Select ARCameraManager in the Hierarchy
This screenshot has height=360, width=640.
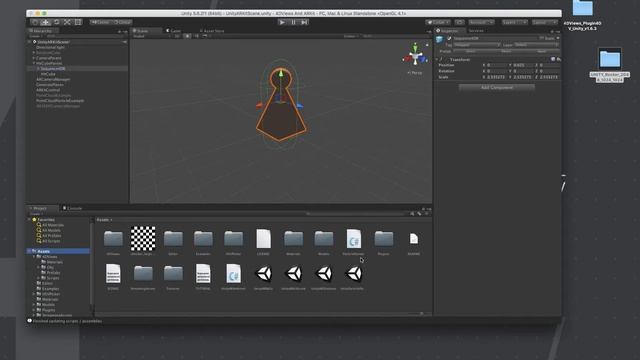(x=53, y=79)
